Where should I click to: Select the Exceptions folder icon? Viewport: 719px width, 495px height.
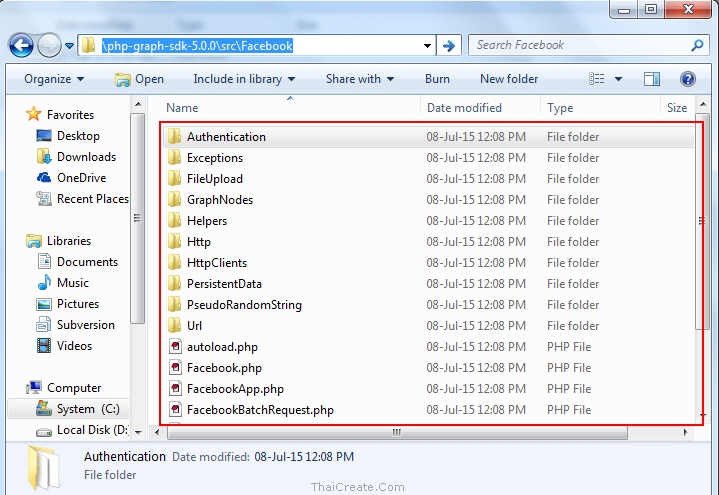point(174,158)
